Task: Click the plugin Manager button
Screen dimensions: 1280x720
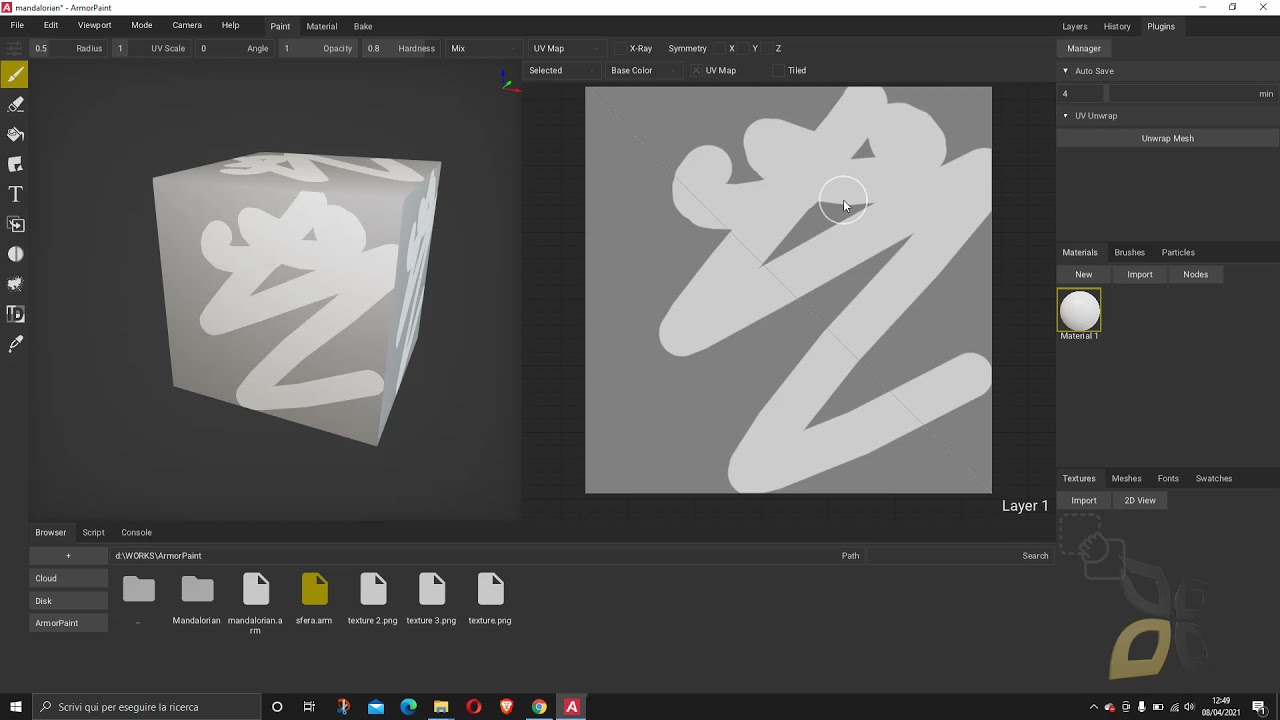Action: [1084, 48]
